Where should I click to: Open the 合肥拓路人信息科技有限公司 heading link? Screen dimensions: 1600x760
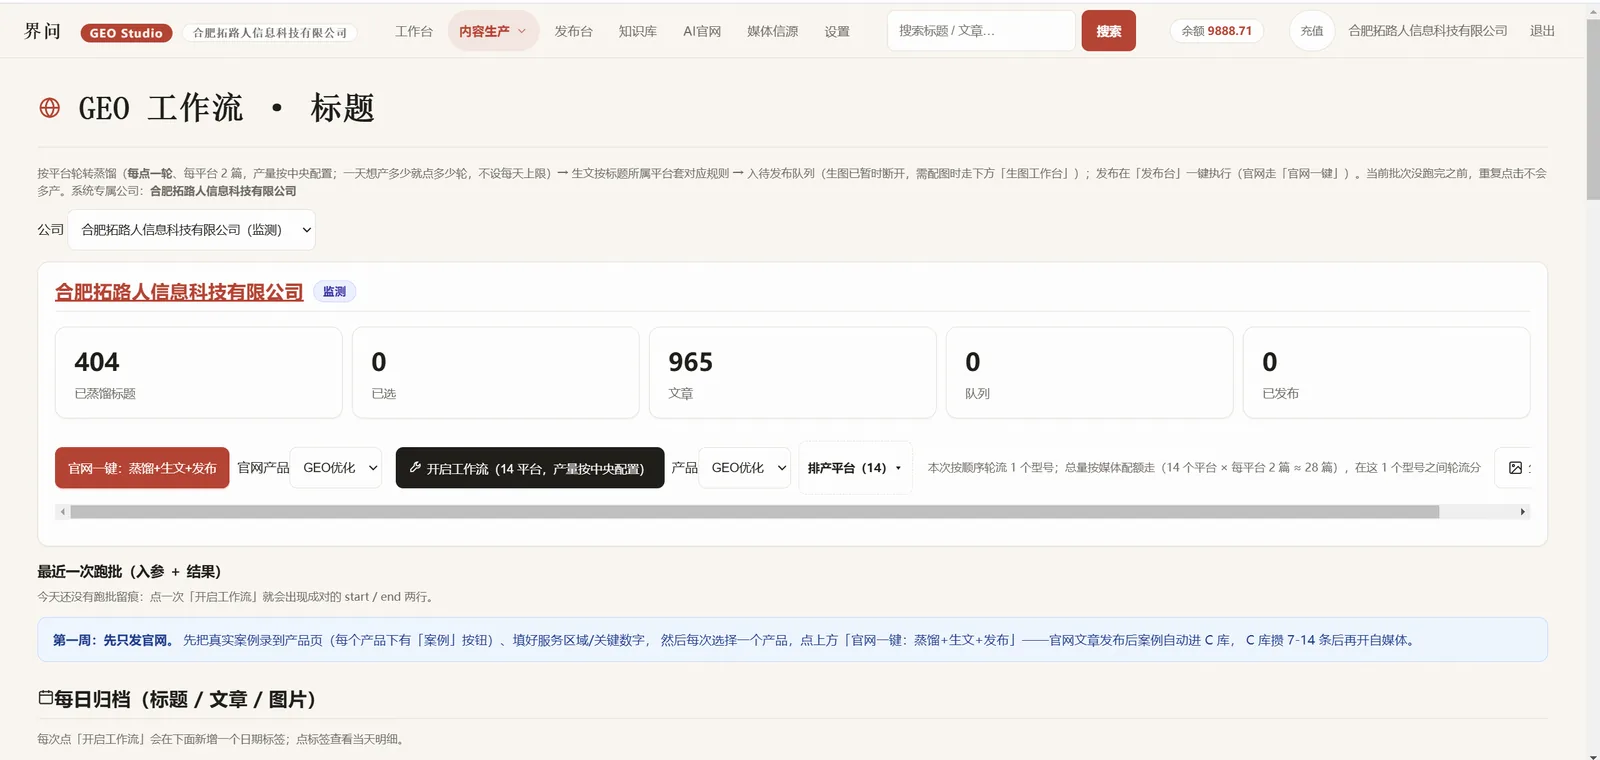click(179, 292)
